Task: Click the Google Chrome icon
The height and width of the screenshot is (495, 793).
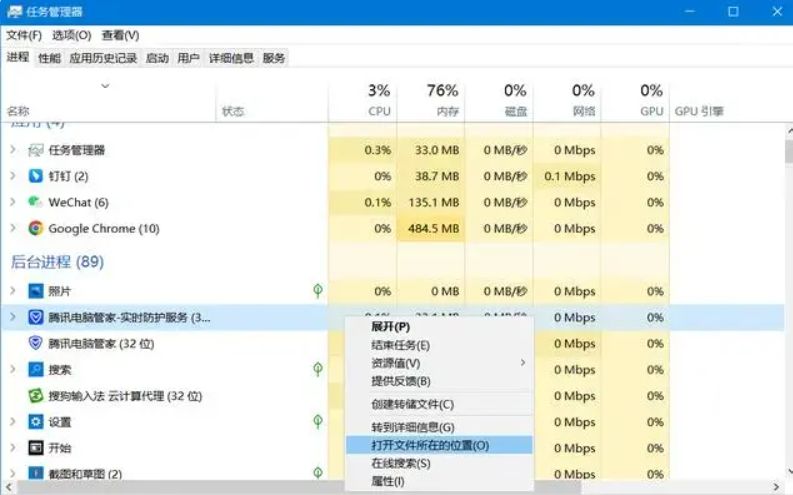Action: [35, 229]
